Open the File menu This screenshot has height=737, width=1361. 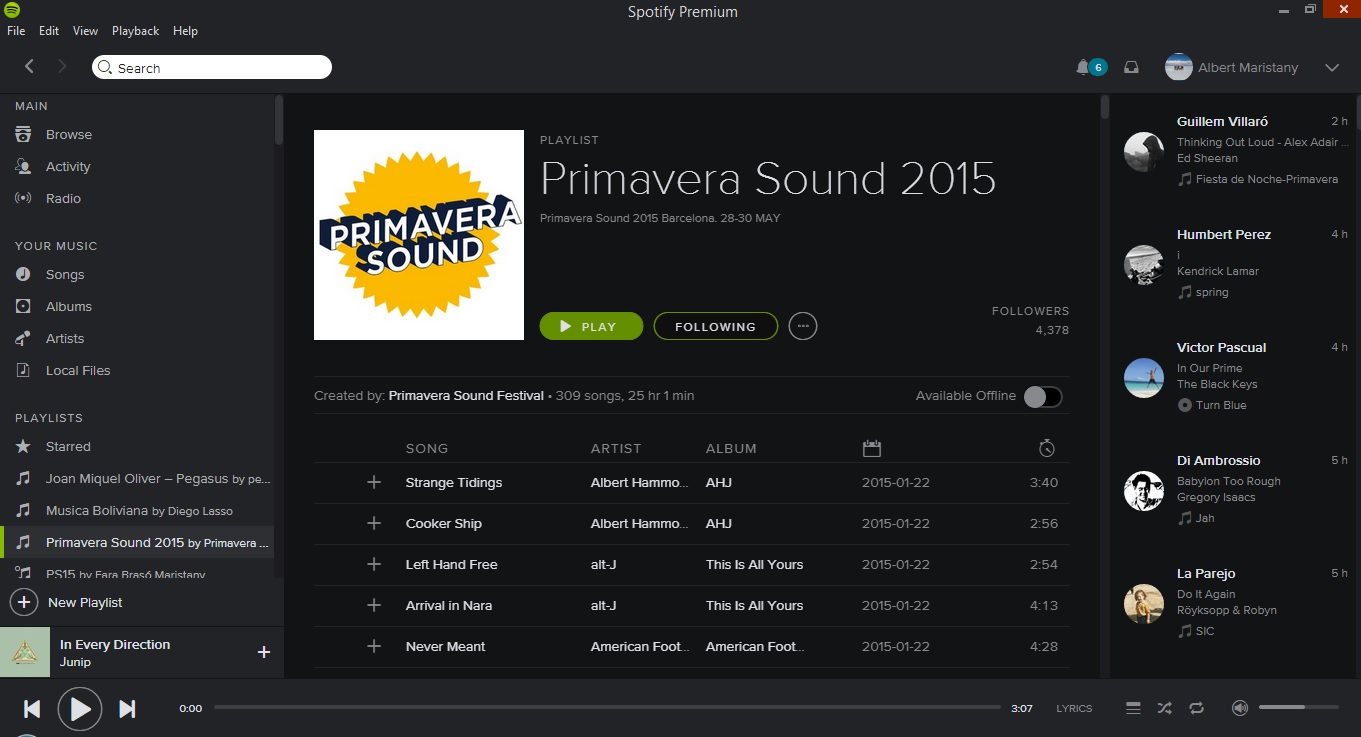coord(16,31)
